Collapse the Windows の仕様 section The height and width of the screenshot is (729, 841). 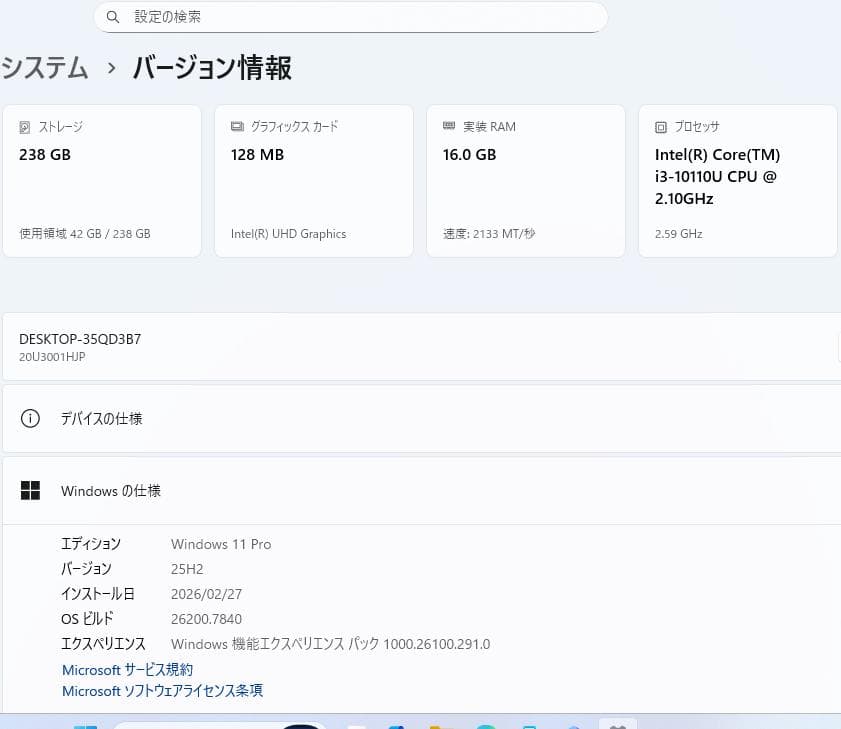click(x=422, y=490)
